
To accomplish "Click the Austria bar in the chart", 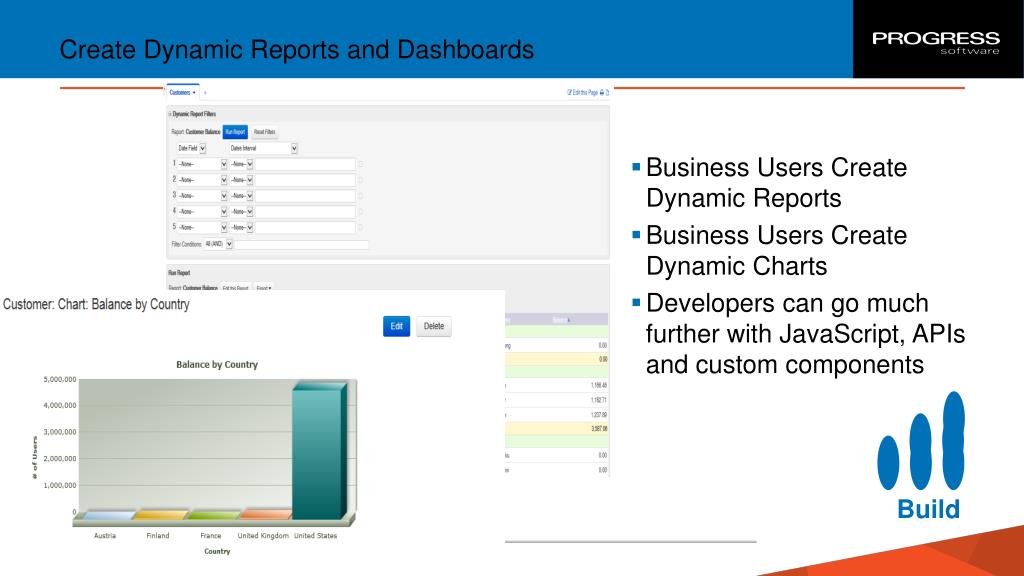I will [109, 515].
